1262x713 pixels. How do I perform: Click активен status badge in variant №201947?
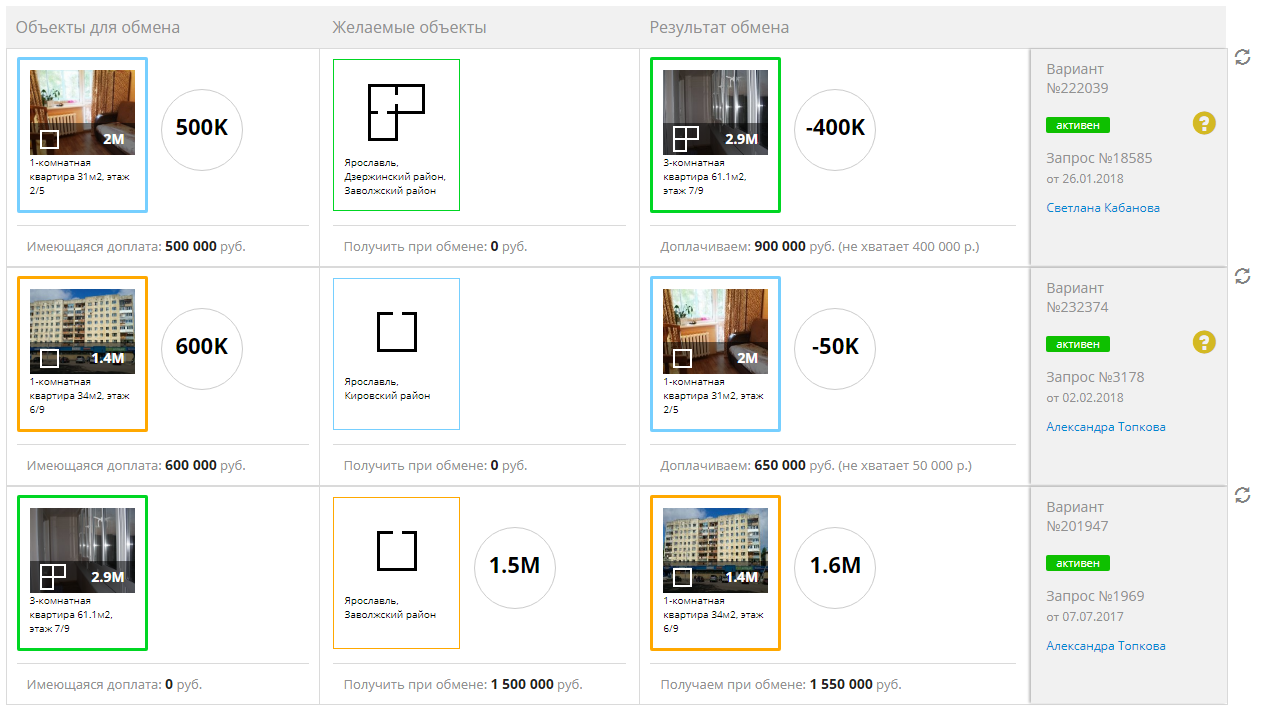point(1077,563)
